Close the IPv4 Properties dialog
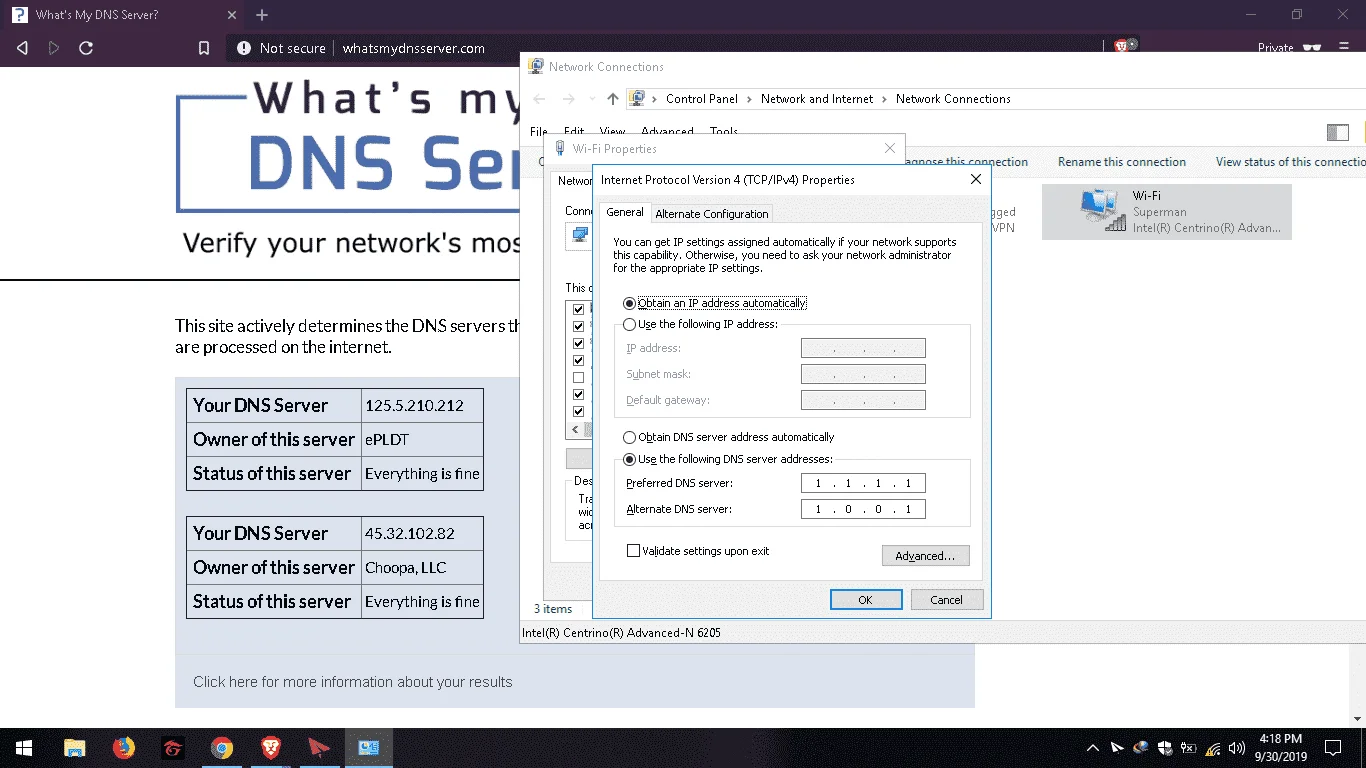 tap(976, 179)
